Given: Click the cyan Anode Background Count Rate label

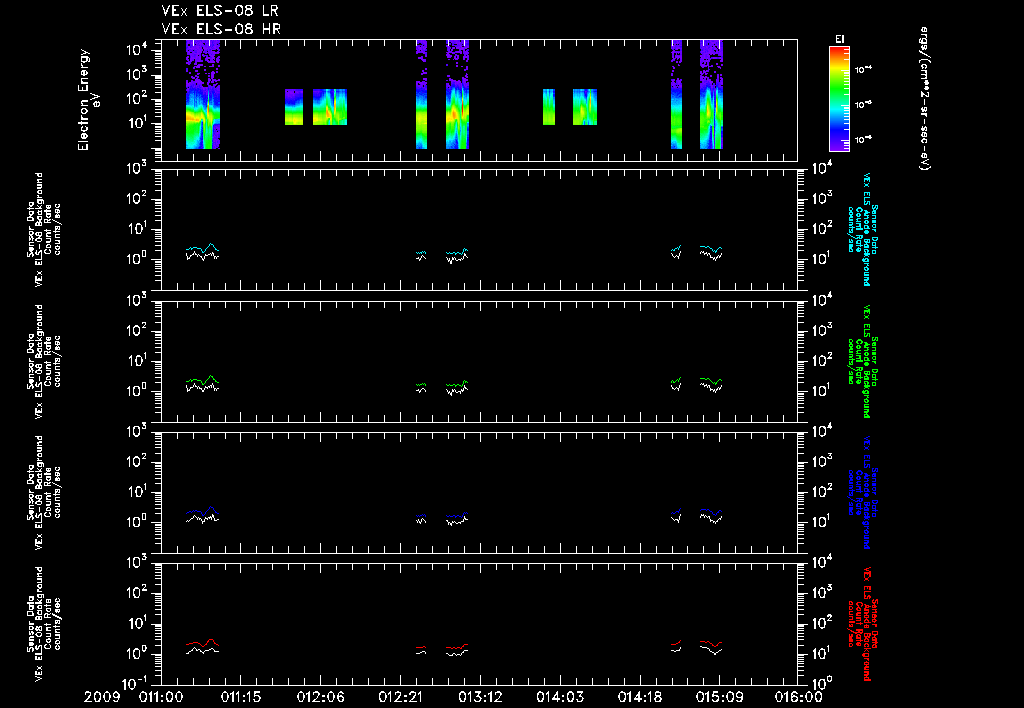Looking at the screenshot, I should [x=863, y=229].
